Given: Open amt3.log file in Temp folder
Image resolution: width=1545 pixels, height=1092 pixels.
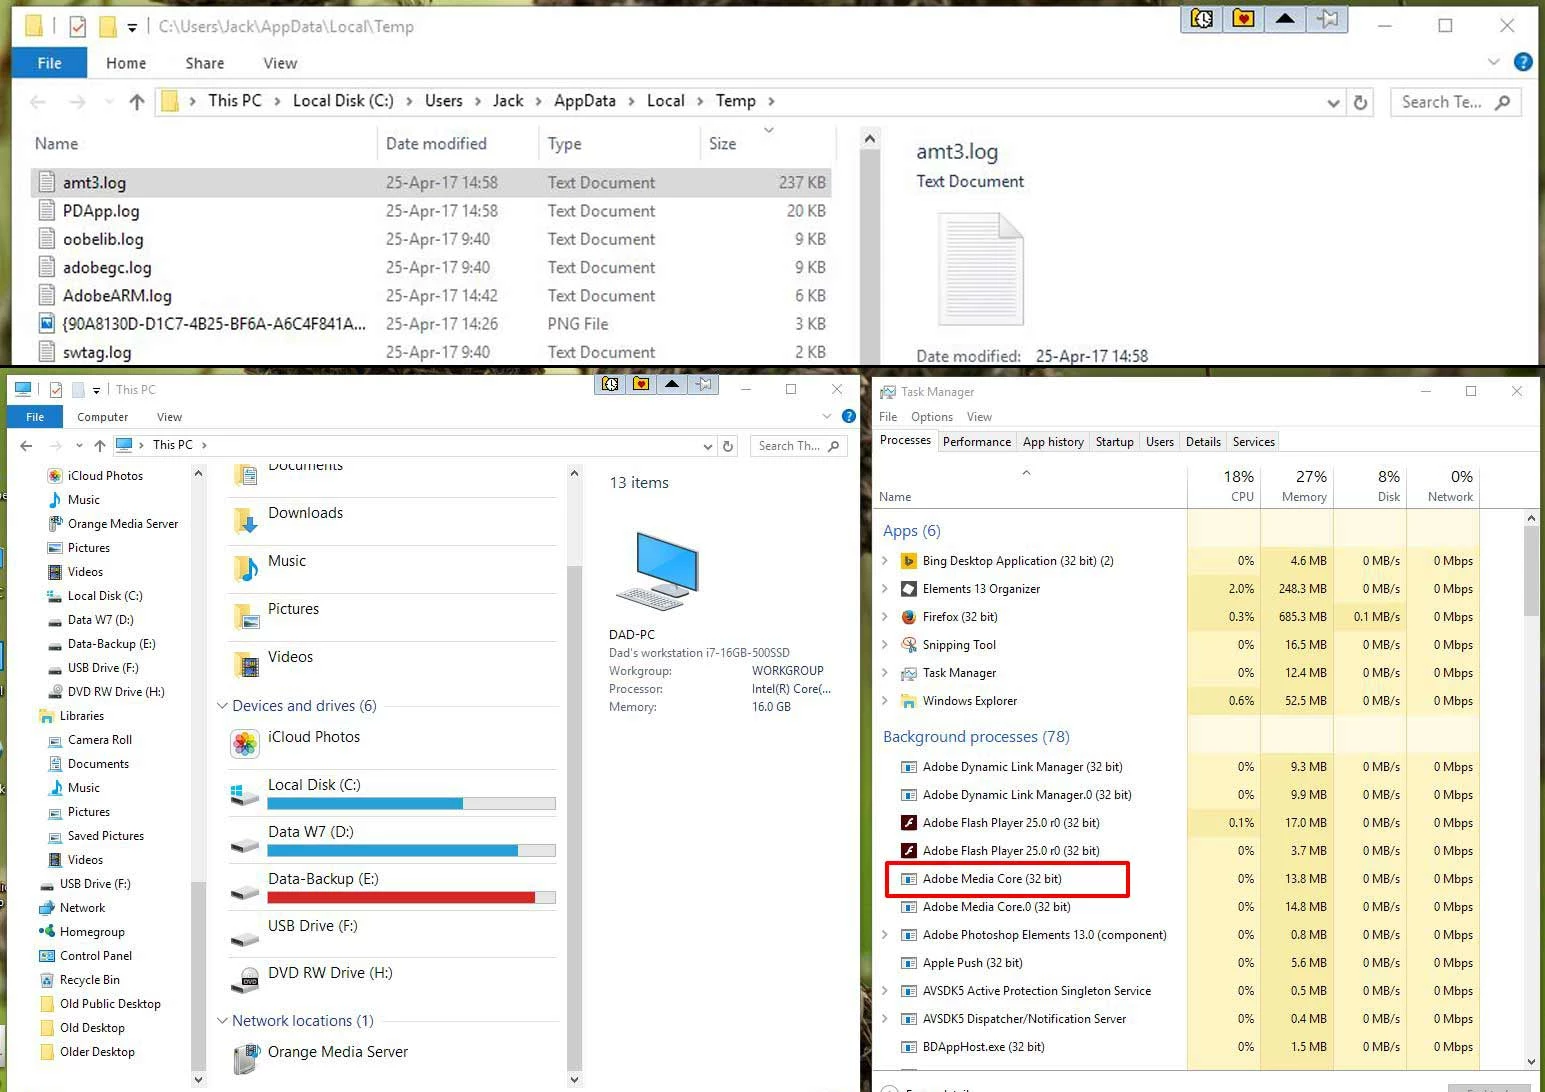Looking at the screenshot, I should coord(430,183).
